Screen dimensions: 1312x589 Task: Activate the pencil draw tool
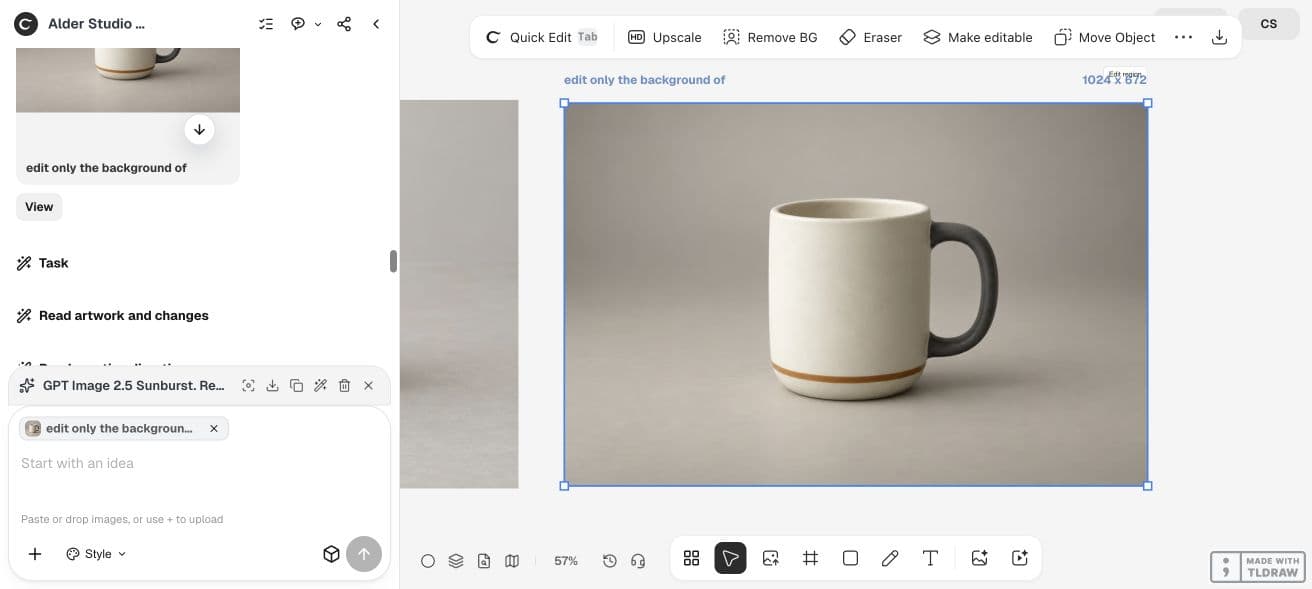click(890, 558)
